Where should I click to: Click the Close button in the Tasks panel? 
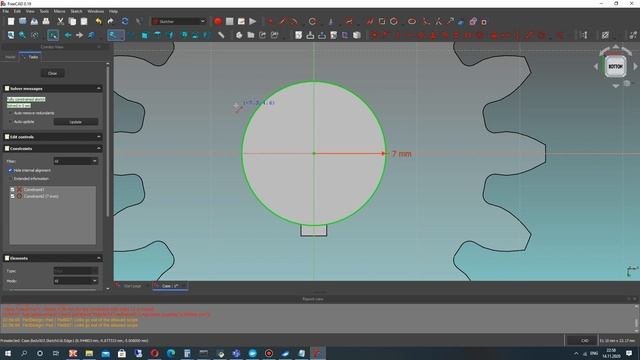(53, 73)
